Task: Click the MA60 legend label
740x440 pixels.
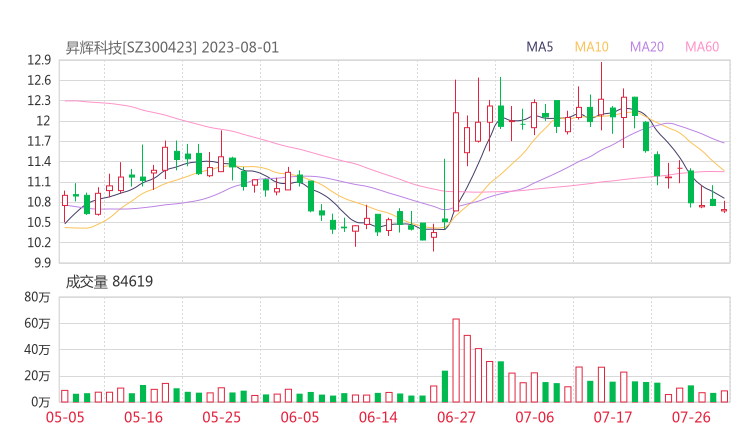Action: tap(702, 47)
